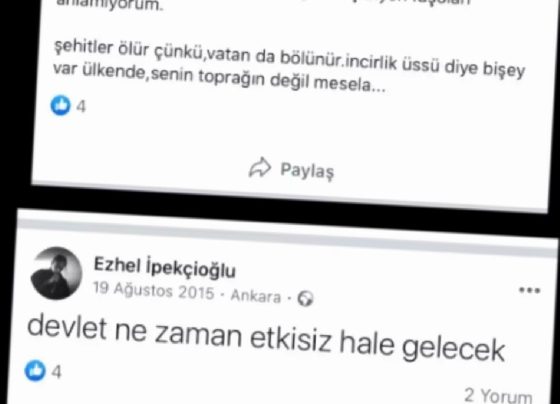Click the globe public privacy icon
The height and width of the screenshot is (404, 560).
pos(305,298)
